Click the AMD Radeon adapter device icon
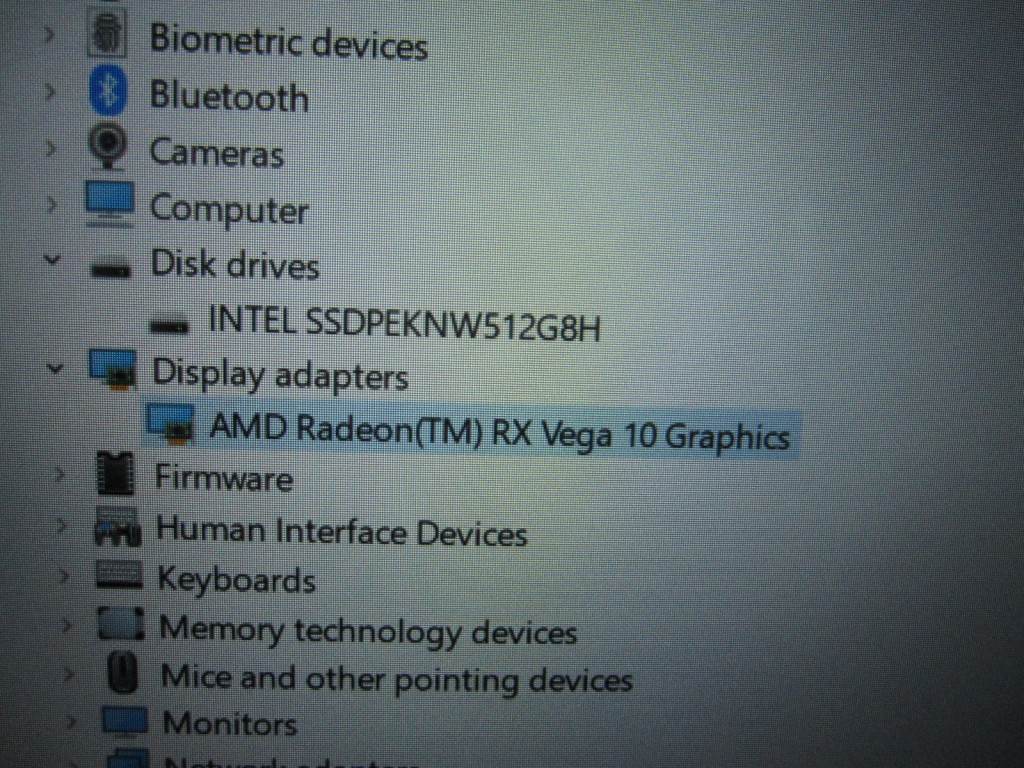The height and width of the screenshot is (768, 1024). (x=171, y=423)
